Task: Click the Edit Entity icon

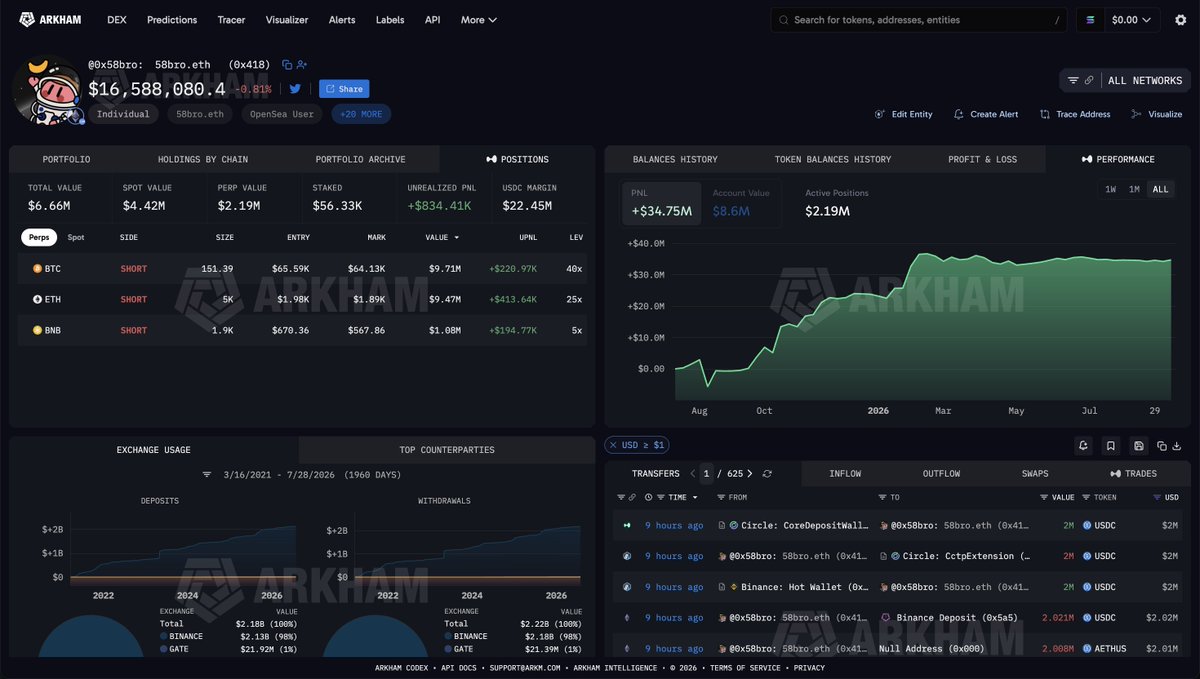Action: point(880,114)
